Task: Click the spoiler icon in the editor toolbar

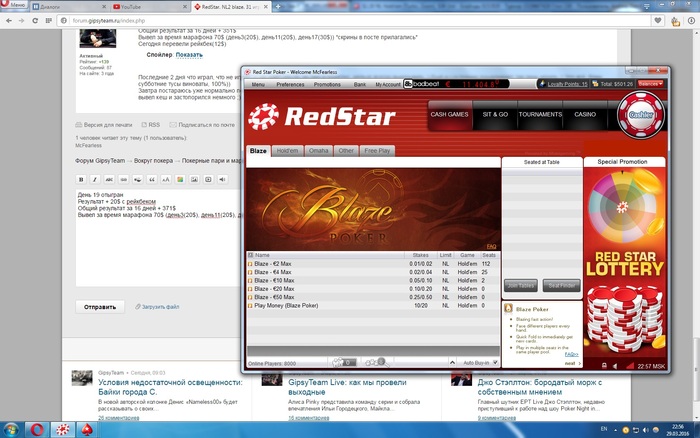Action: tap(138, 179)
